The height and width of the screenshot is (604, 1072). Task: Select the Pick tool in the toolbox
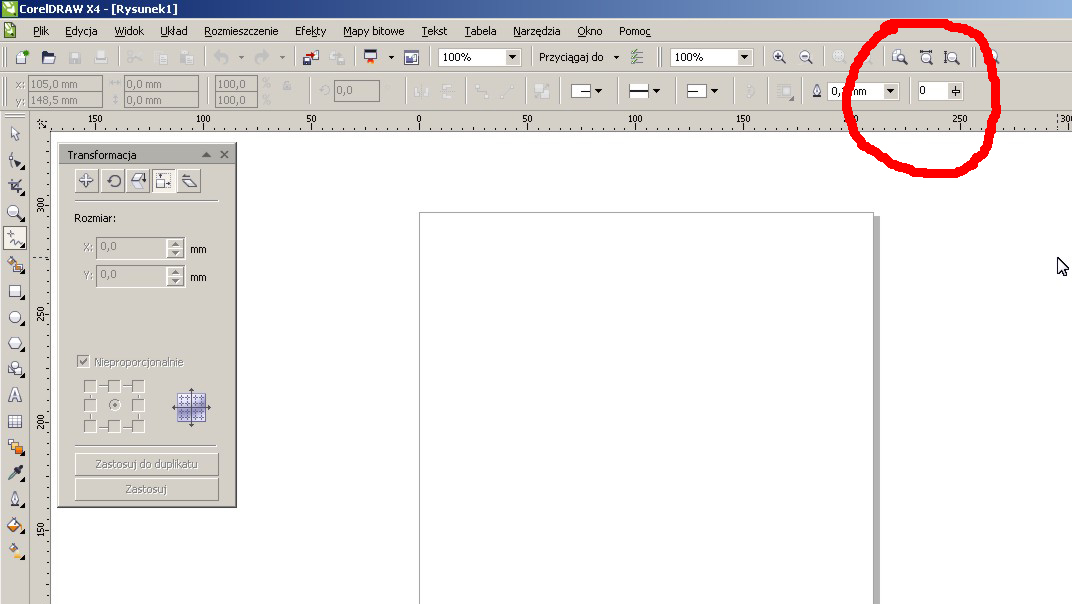pos(15,133)
